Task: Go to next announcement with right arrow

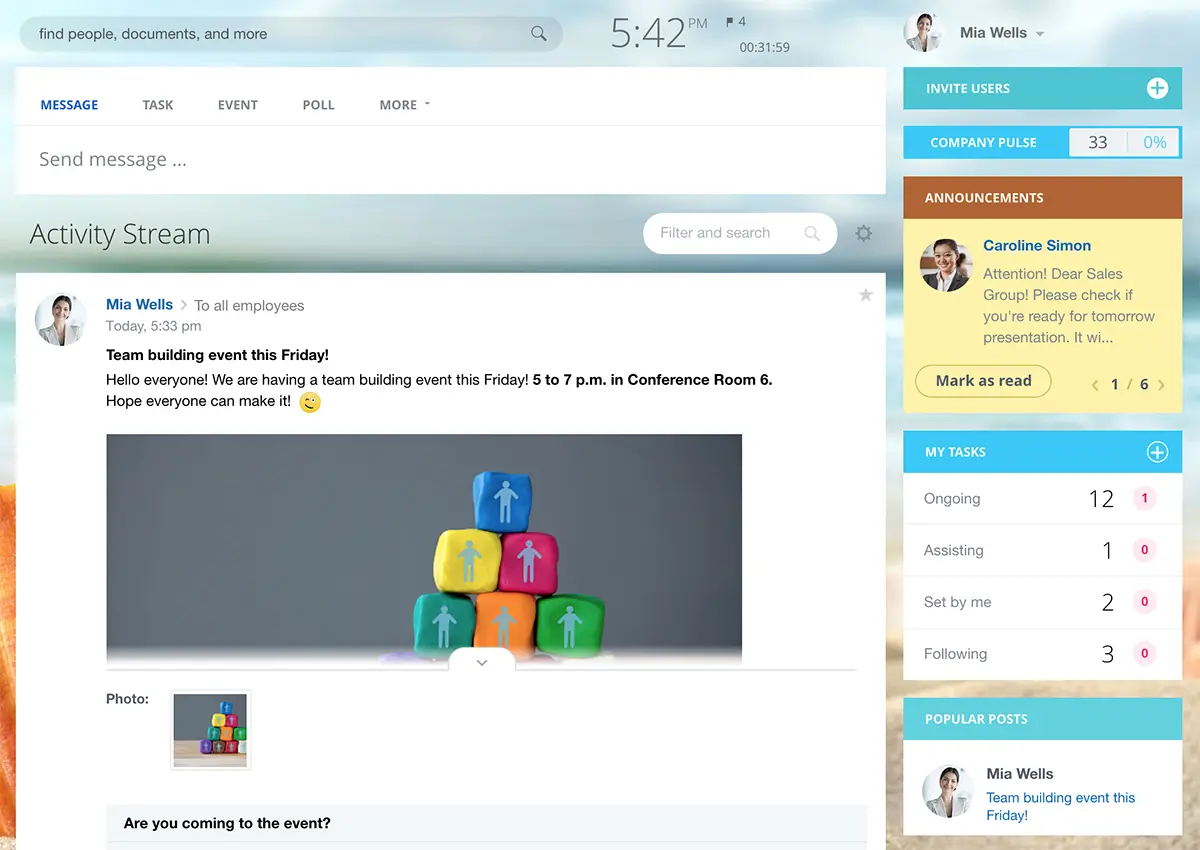Action: (1161, 385)
